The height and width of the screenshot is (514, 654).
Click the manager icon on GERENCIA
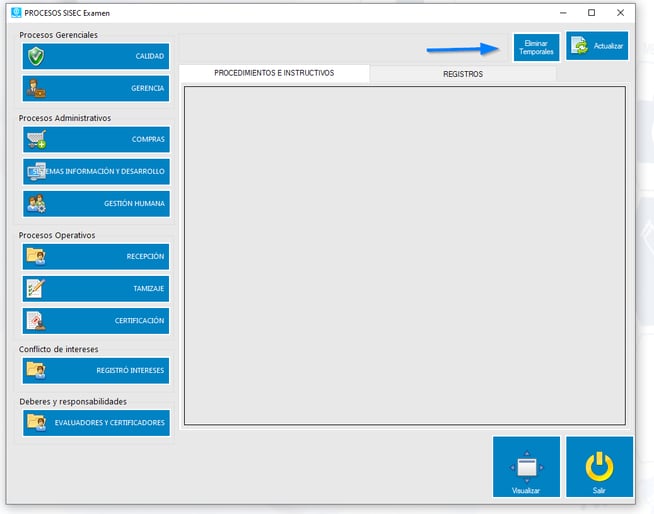(x=37, y=89)
